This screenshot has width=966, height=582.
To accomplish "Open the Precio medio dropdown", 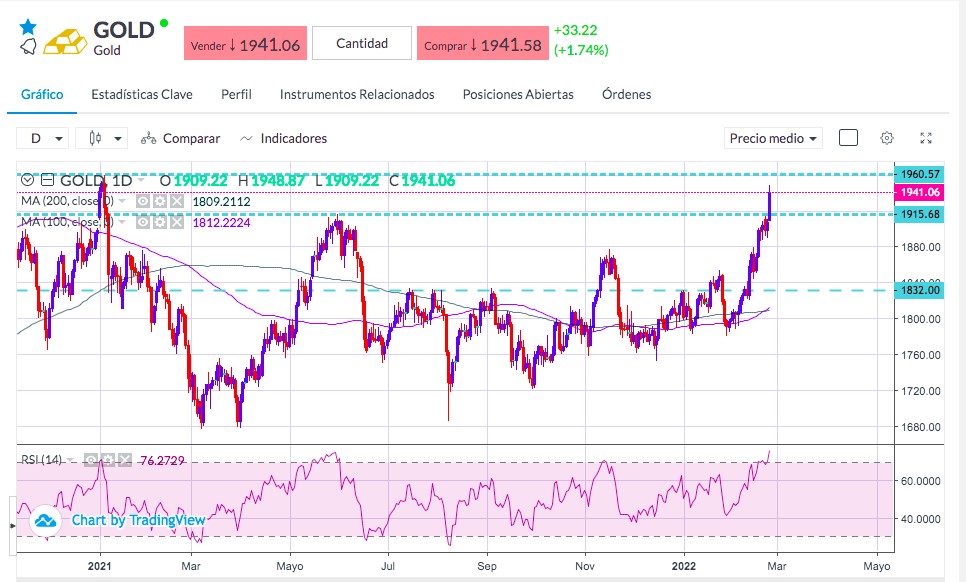I will pyautogui.click(x=773, y=139).
